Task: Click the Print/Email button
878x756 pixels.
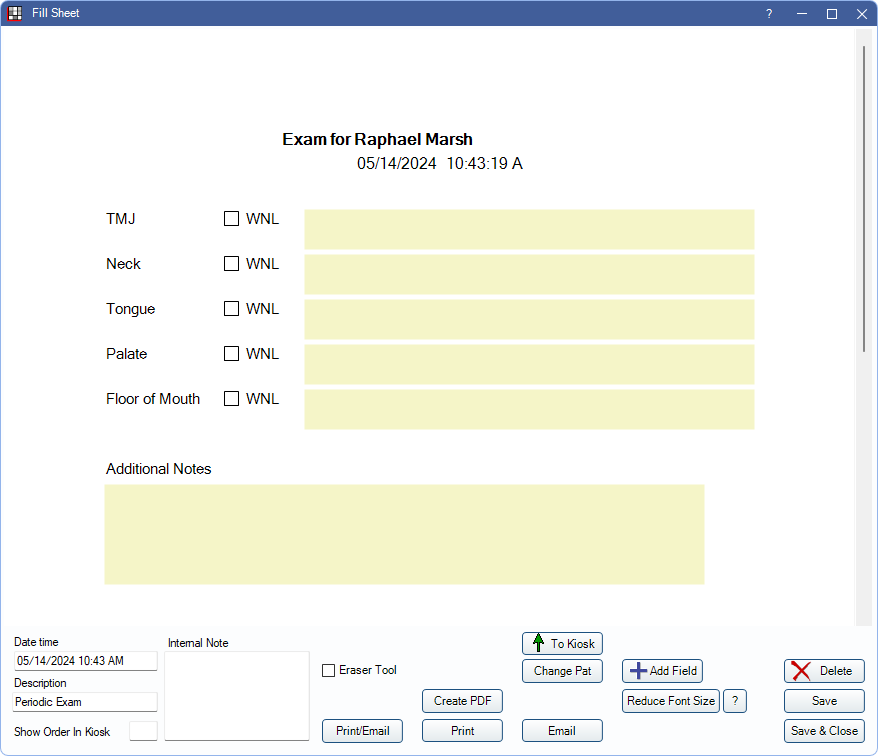Action: pos(362,731)
